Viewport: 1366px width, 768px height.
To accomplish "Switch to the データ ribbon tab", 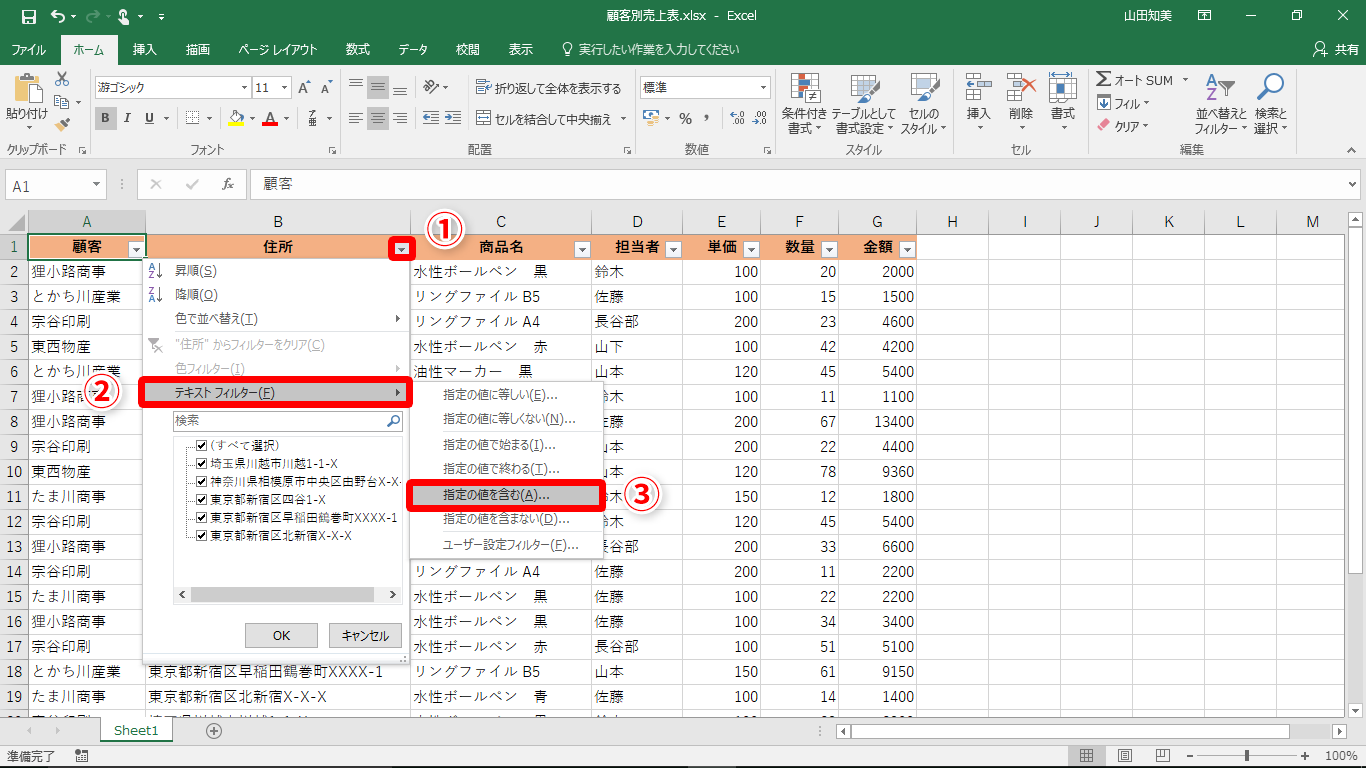I will [413, 49].
